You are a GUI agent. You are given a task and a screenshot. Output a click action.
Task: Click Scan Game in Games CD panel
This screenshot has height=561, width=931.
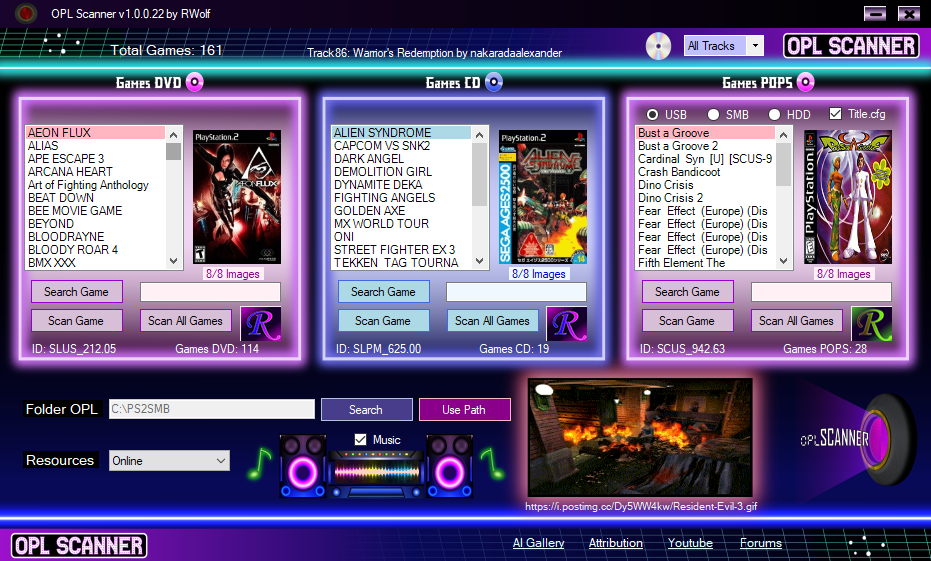pyautogui.click(x=384, y=321)
